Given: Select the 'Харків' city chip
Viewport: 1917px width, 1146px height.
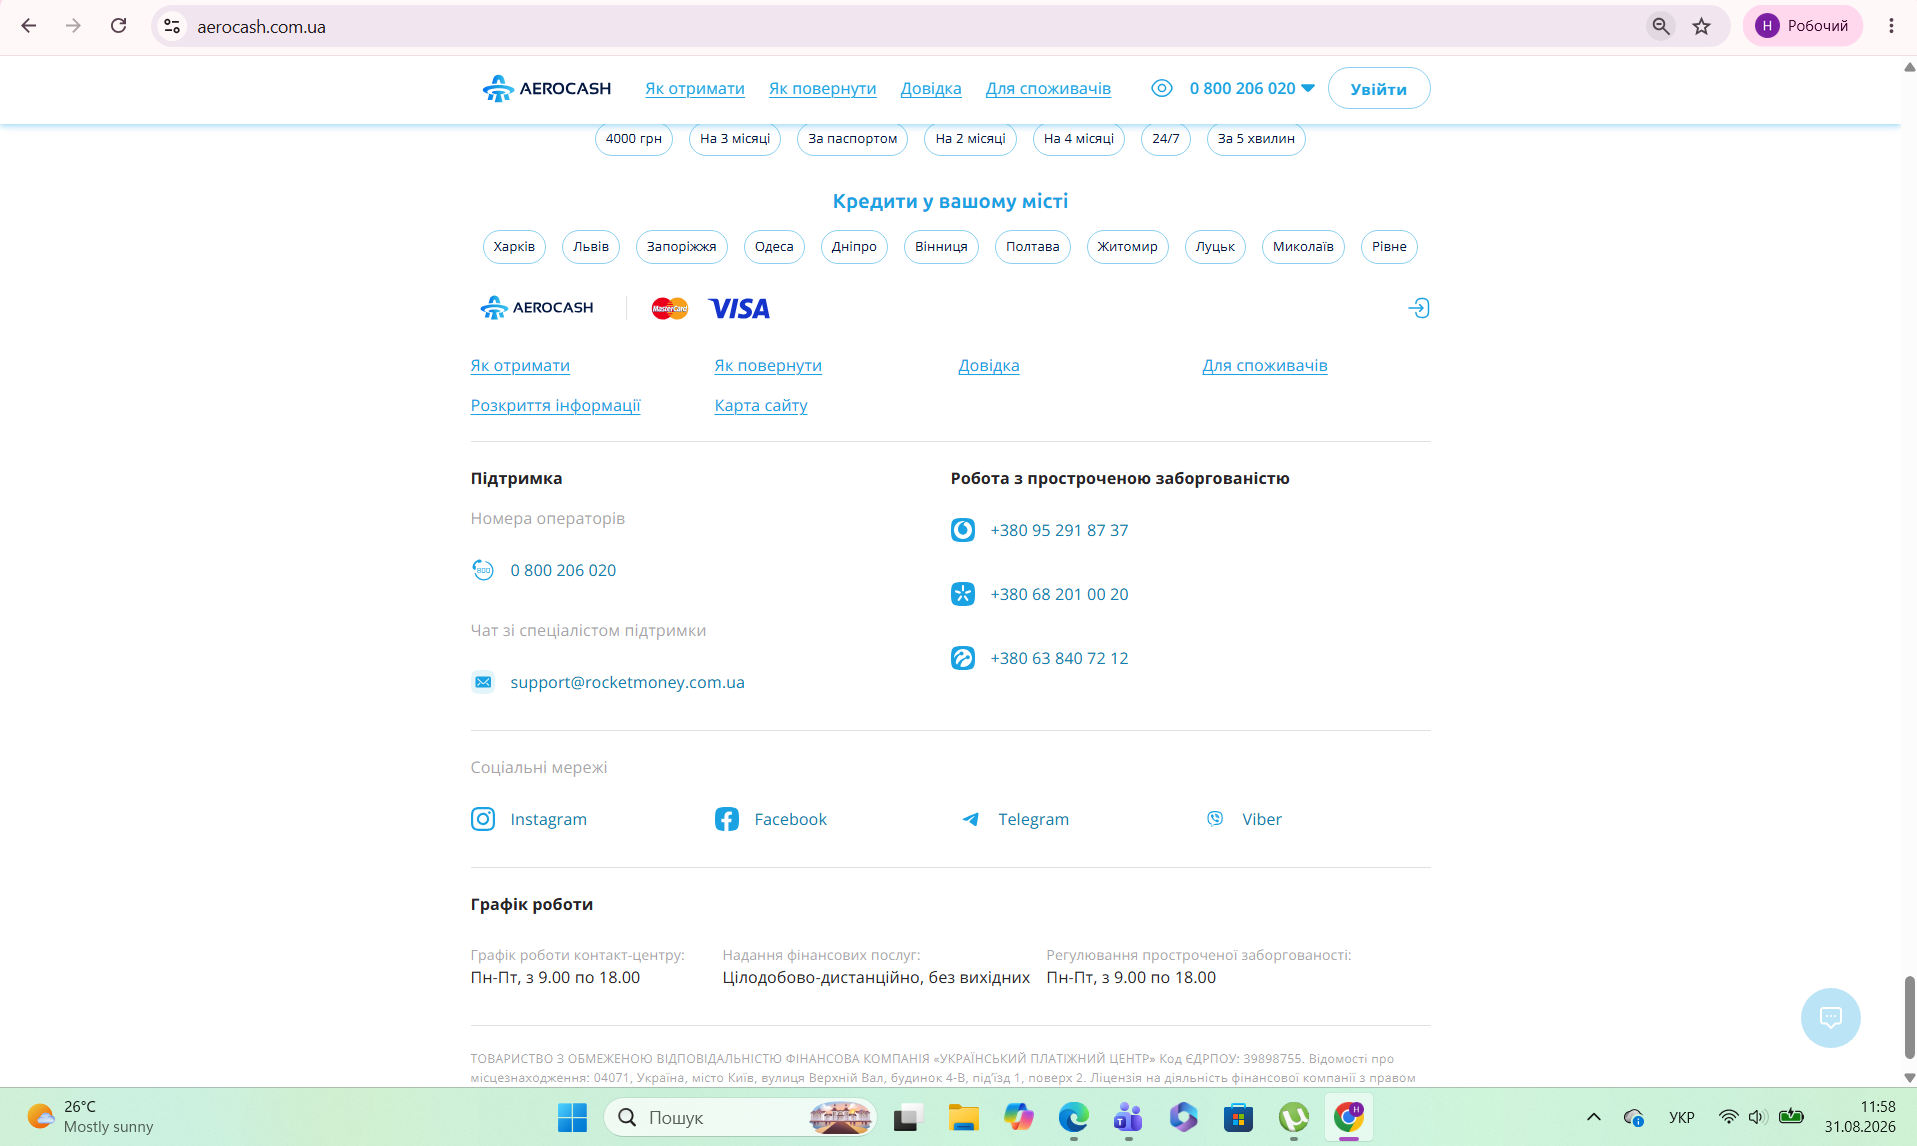Looking at the screenshot, I should tap(514, 247).
